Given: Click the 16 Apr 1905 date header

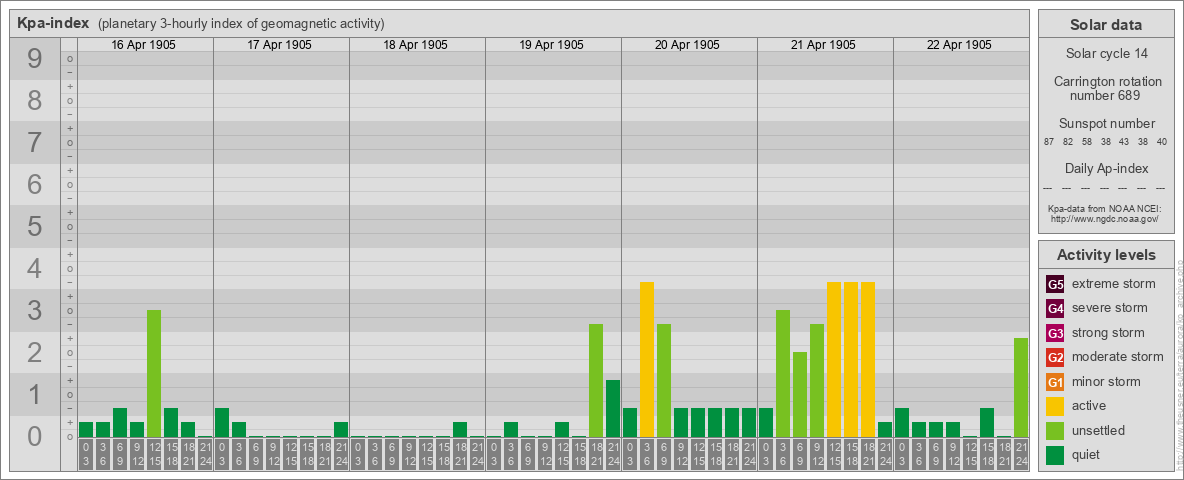Looking at the screenshot, I should click(143, 45).
